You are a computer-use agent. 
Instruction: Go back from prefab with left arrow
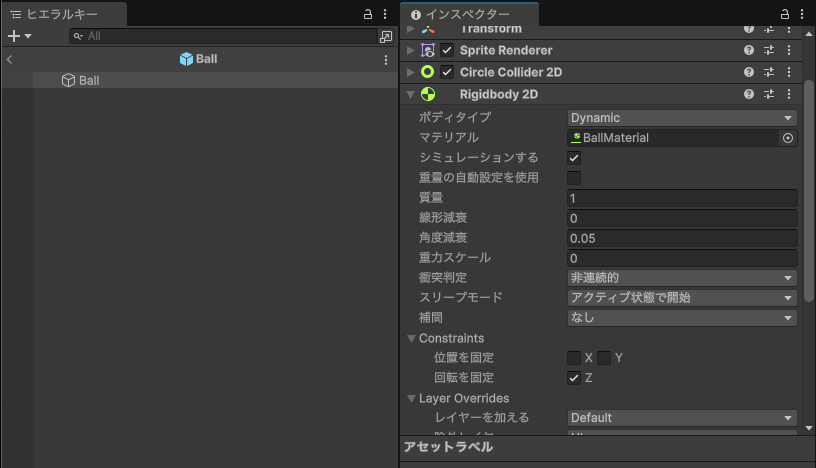point(9,59)
